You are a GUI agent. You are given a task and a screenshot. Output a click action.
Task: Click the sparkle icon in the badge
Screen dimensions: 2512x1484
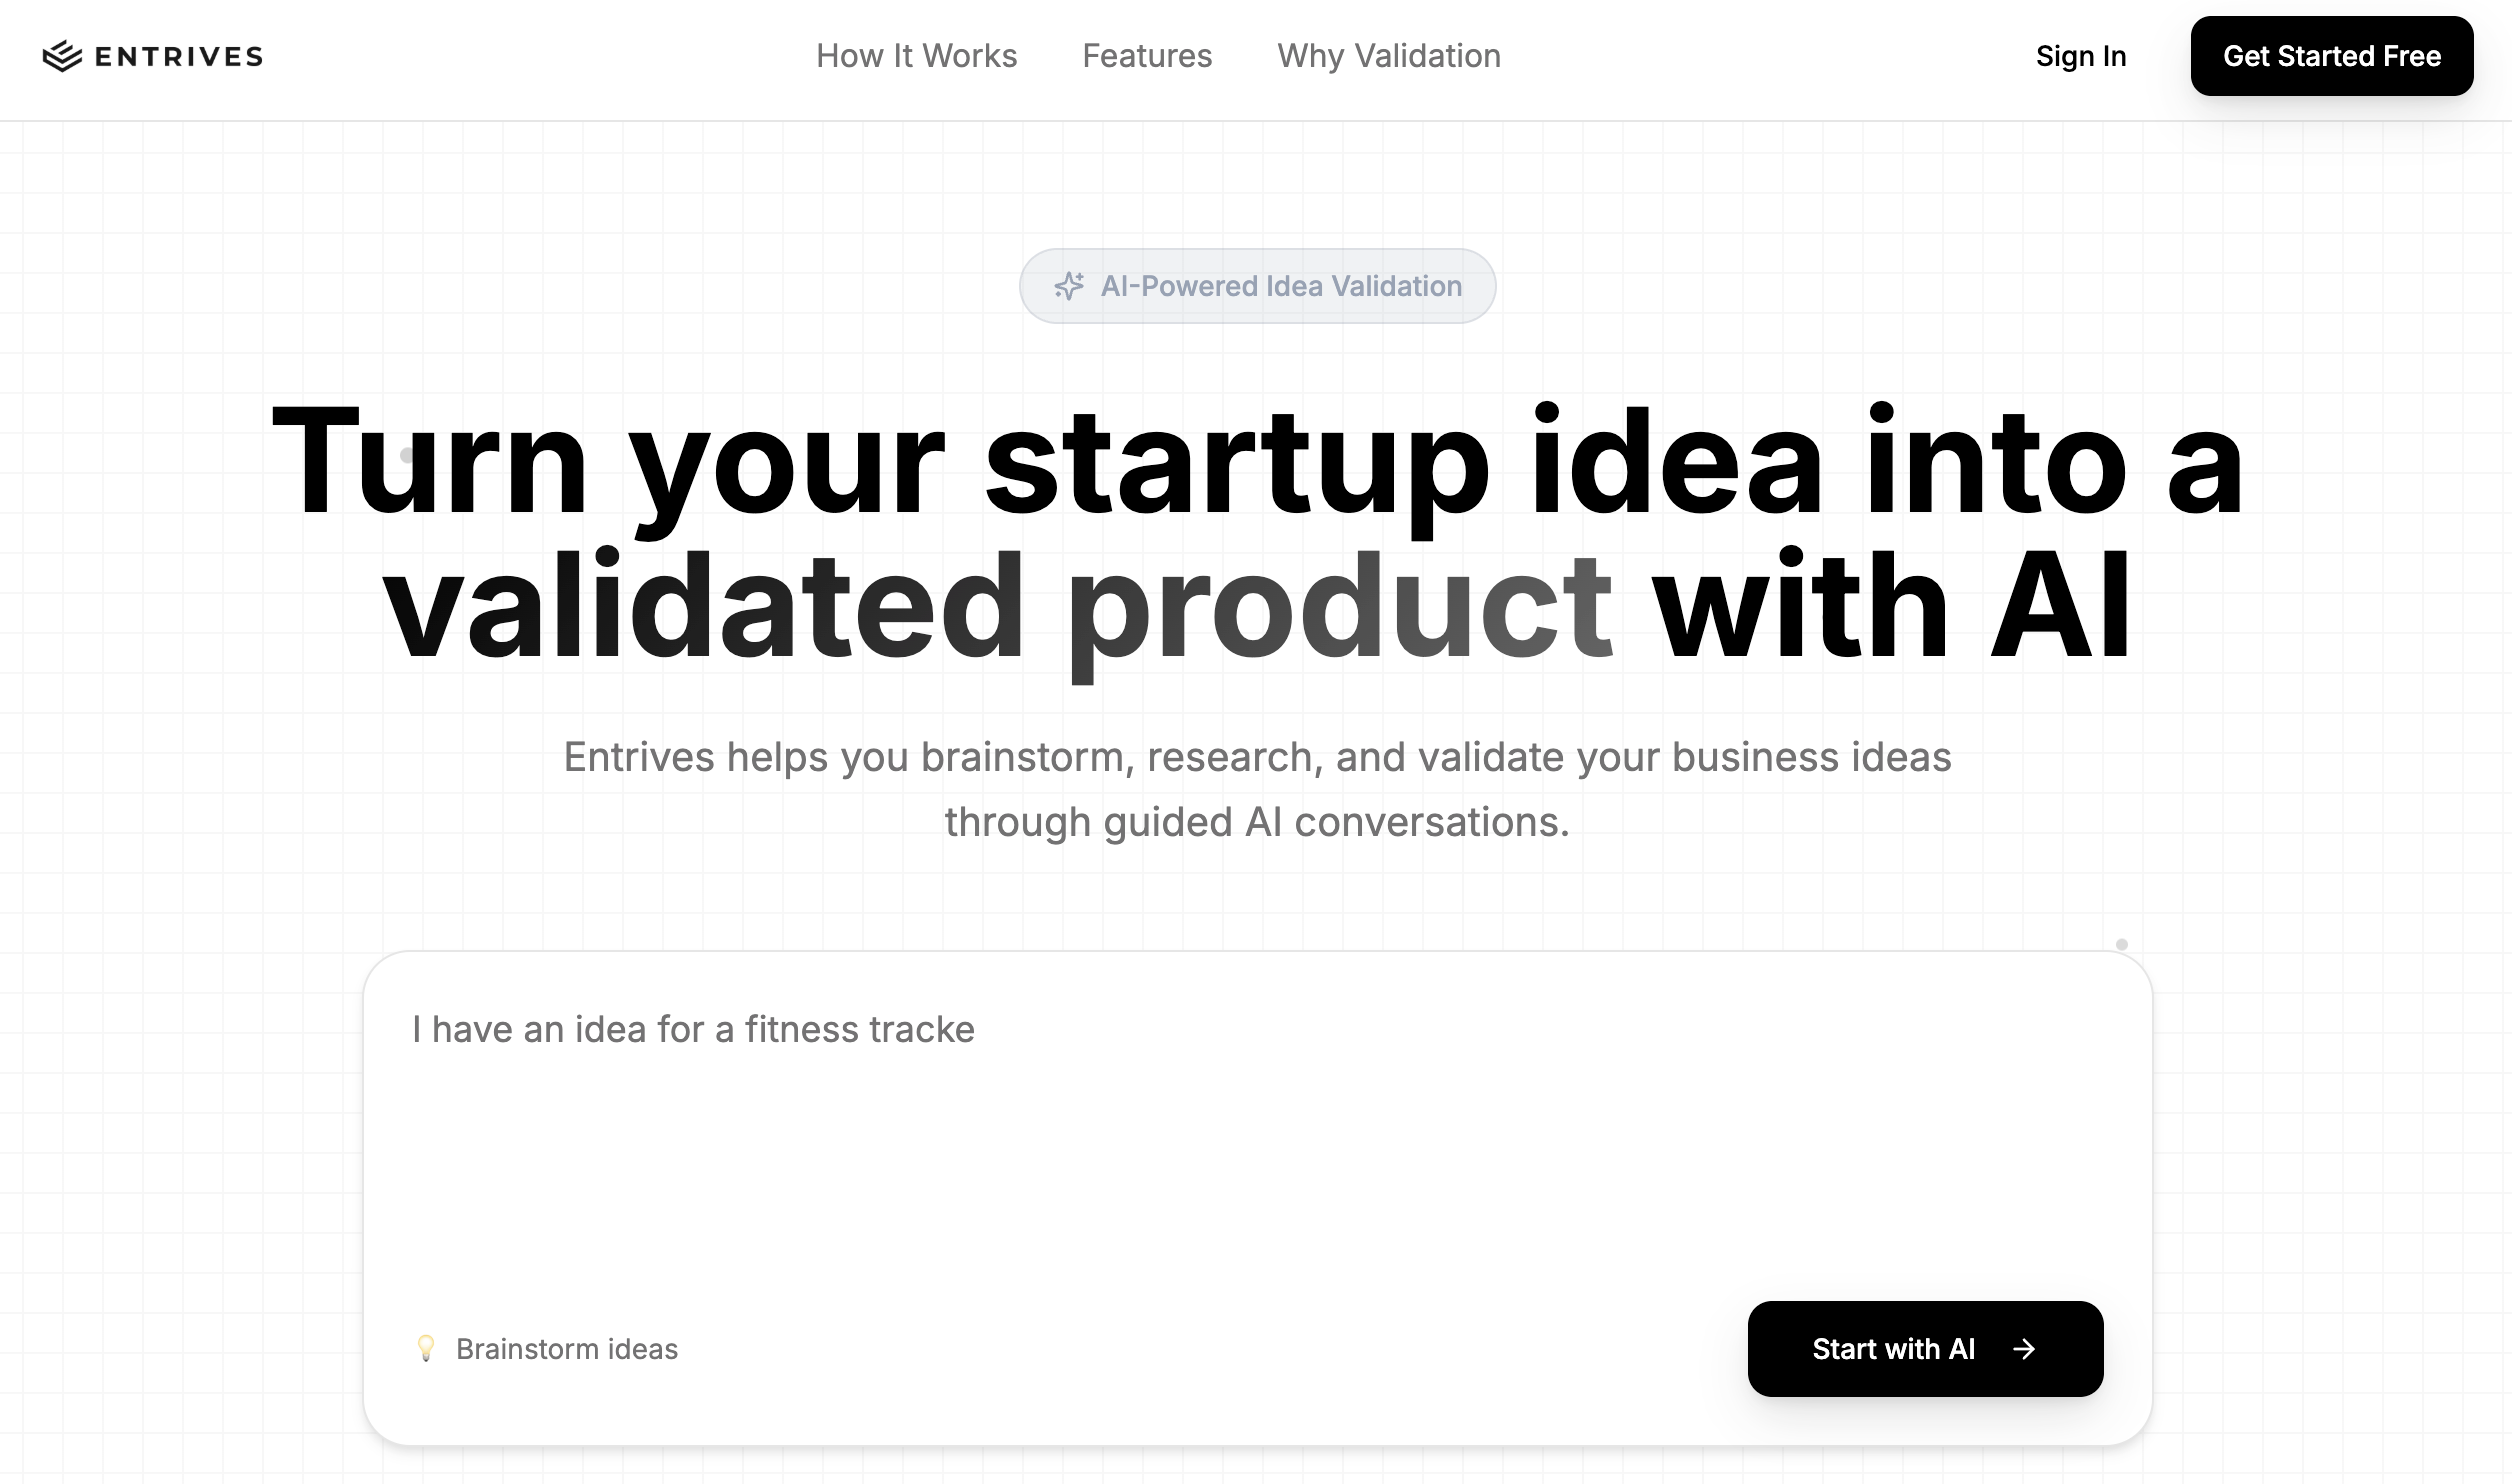point(1069,286)
